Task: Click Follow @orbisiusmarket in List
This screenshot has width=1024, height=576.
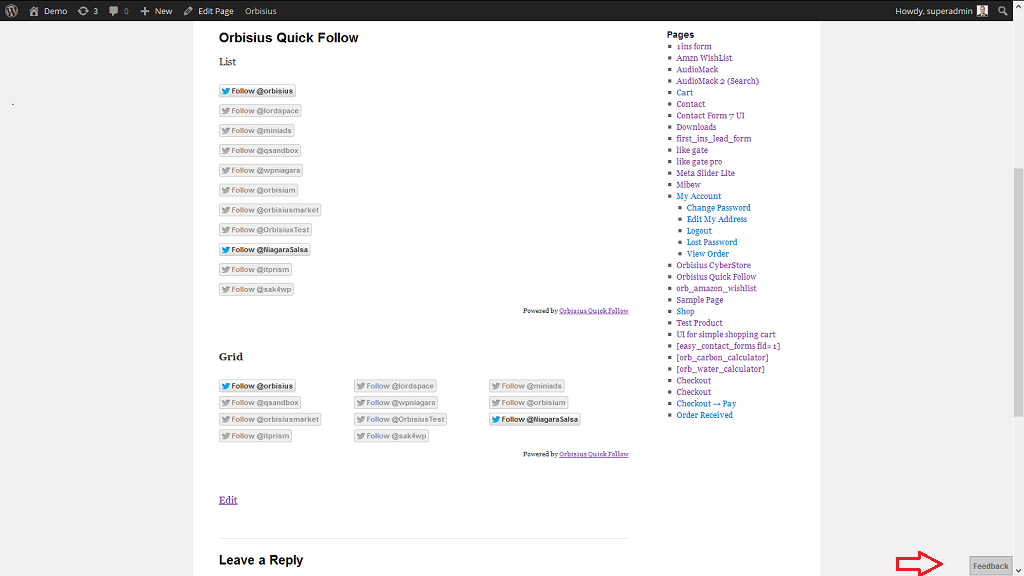Action: point(270,210)
